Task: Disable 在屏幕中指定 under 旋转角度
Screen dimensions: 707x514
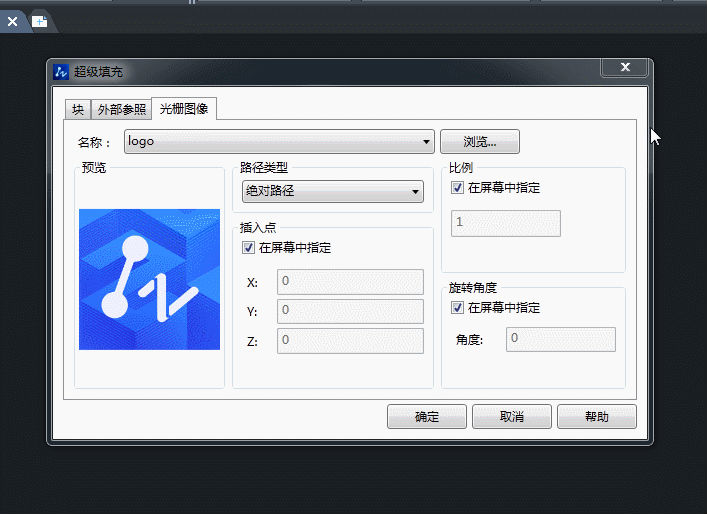Action: [x=458, y=308]
